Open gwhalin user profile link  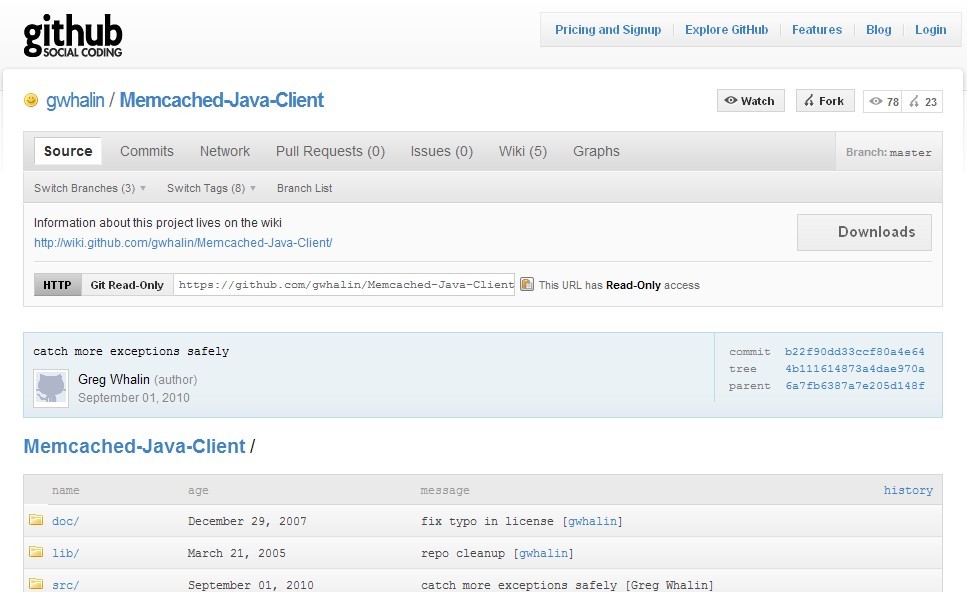point(75,100)
